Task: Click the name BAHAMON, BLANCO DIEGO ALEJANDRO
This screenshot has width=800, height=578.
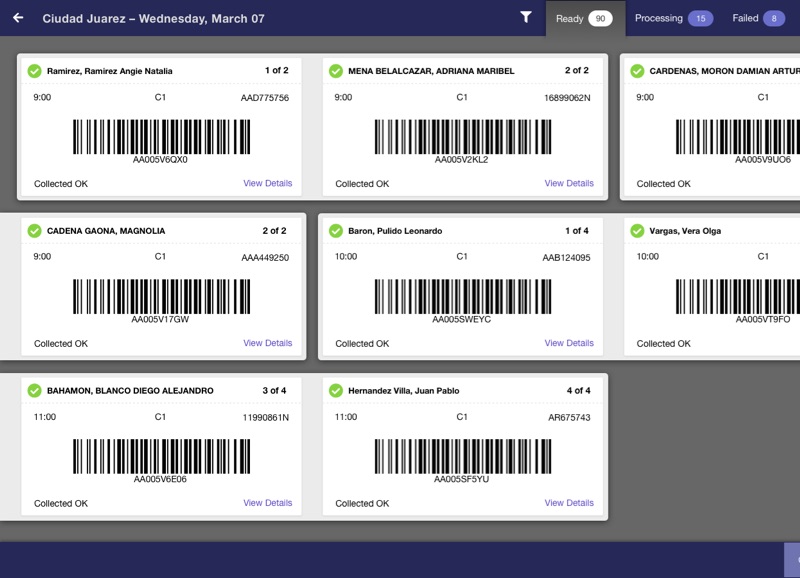Action: [x=130, y=391]
